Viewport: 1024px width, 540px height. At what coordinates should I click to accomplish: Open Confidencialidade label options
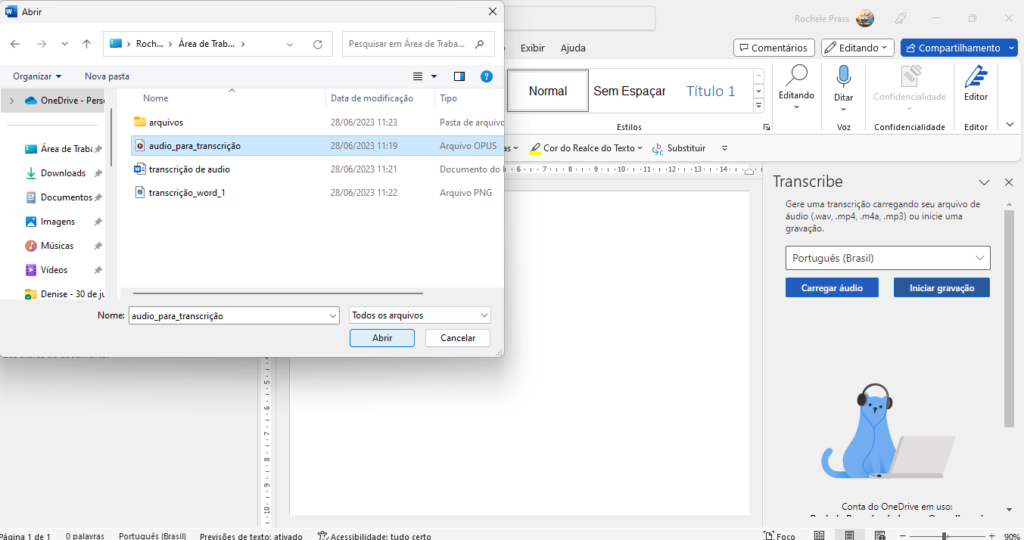click(x=910, y=86)
